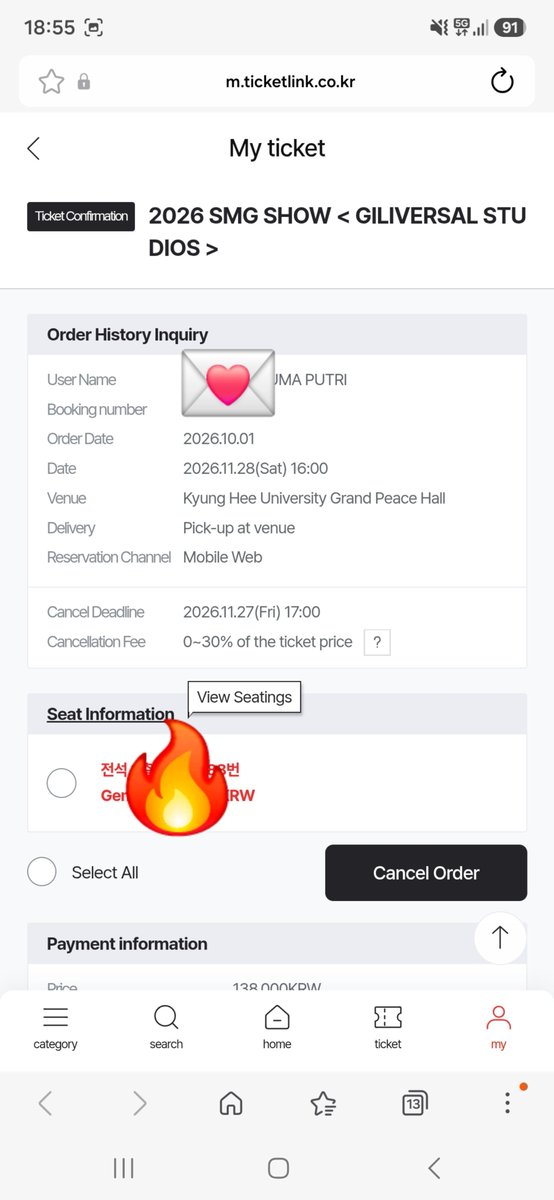This screenshot has width=554, height=1200.
Task: Tick the Select All radio button
Action: (42, 872)
